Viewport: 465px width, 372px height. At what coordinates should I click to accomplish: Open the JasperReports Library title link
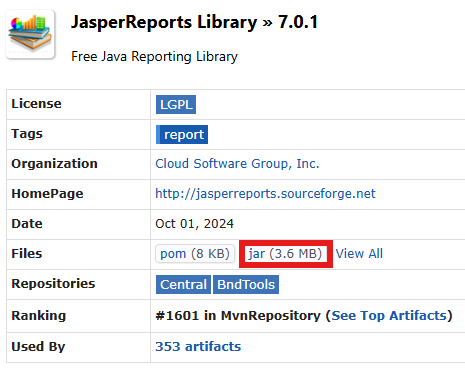pyautogui.click(x=164, y=22)
